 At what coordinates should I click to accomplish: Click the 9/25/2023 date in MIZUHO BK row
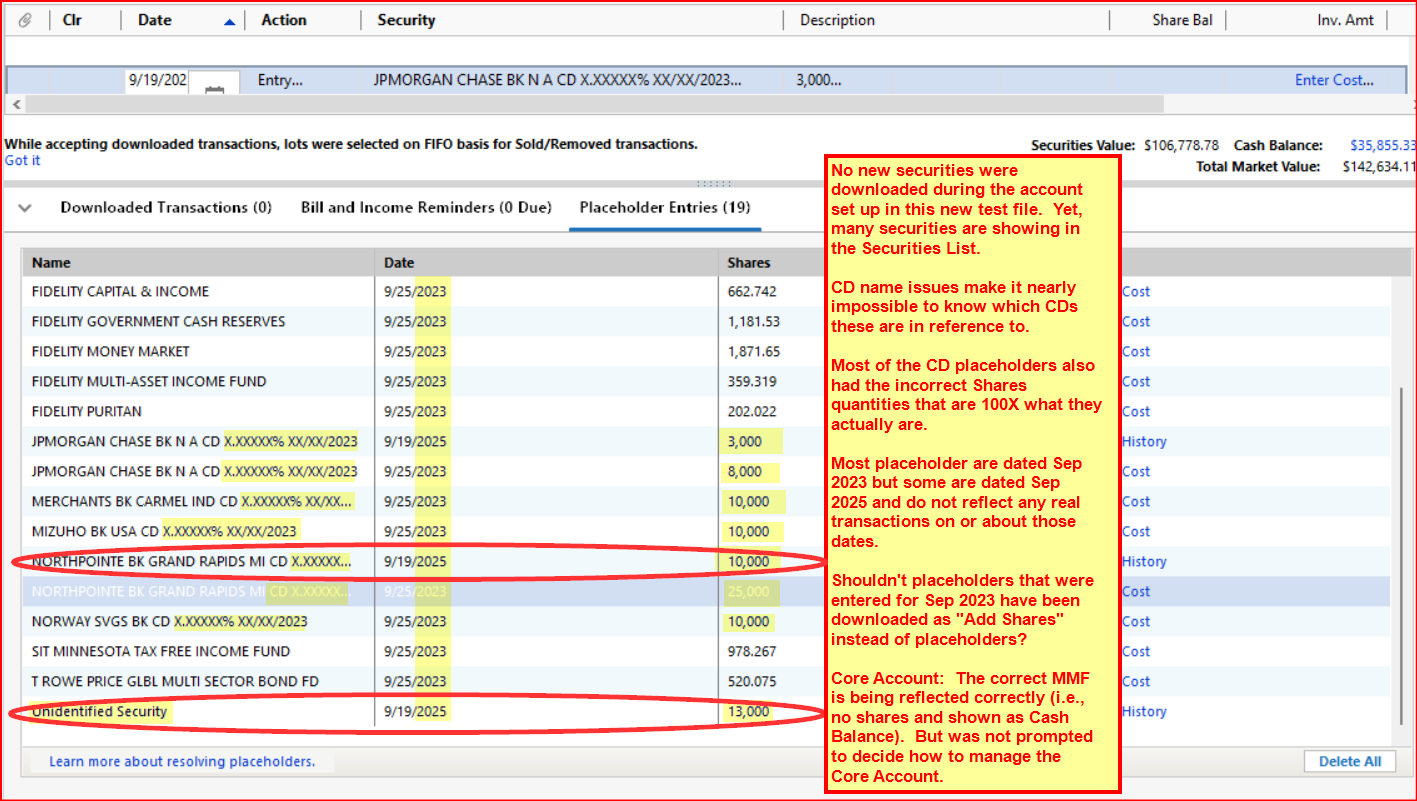point(415,532)
